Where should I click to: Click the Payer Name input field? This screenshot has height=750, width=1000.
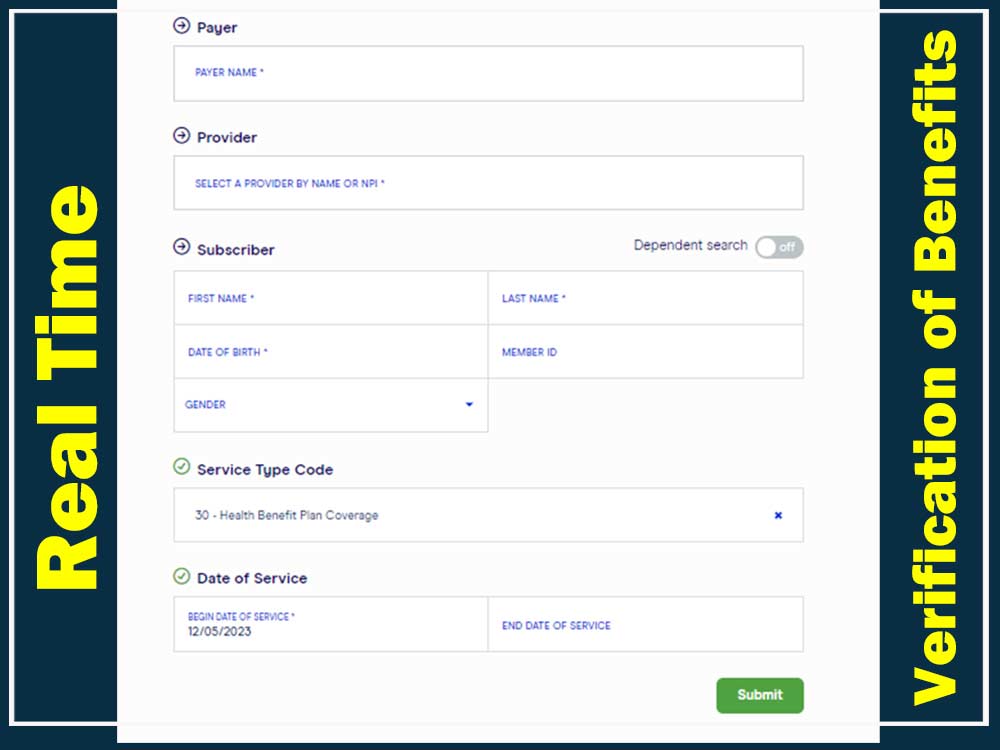coord(489,73)
